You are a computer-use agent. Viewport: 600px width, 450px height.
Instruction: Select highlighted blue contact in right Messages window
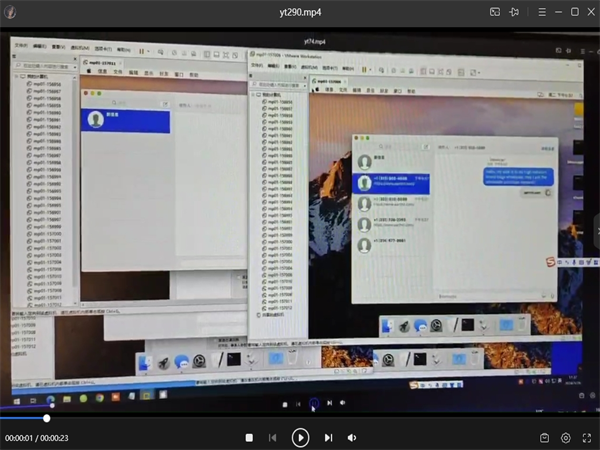[x=391, y=183]
